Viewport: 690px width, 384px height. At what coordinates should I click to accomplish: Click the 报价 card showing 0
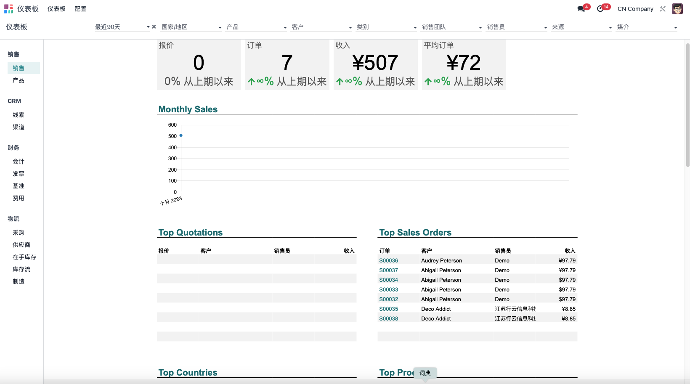pyautogui.click(x=199, y=65)
